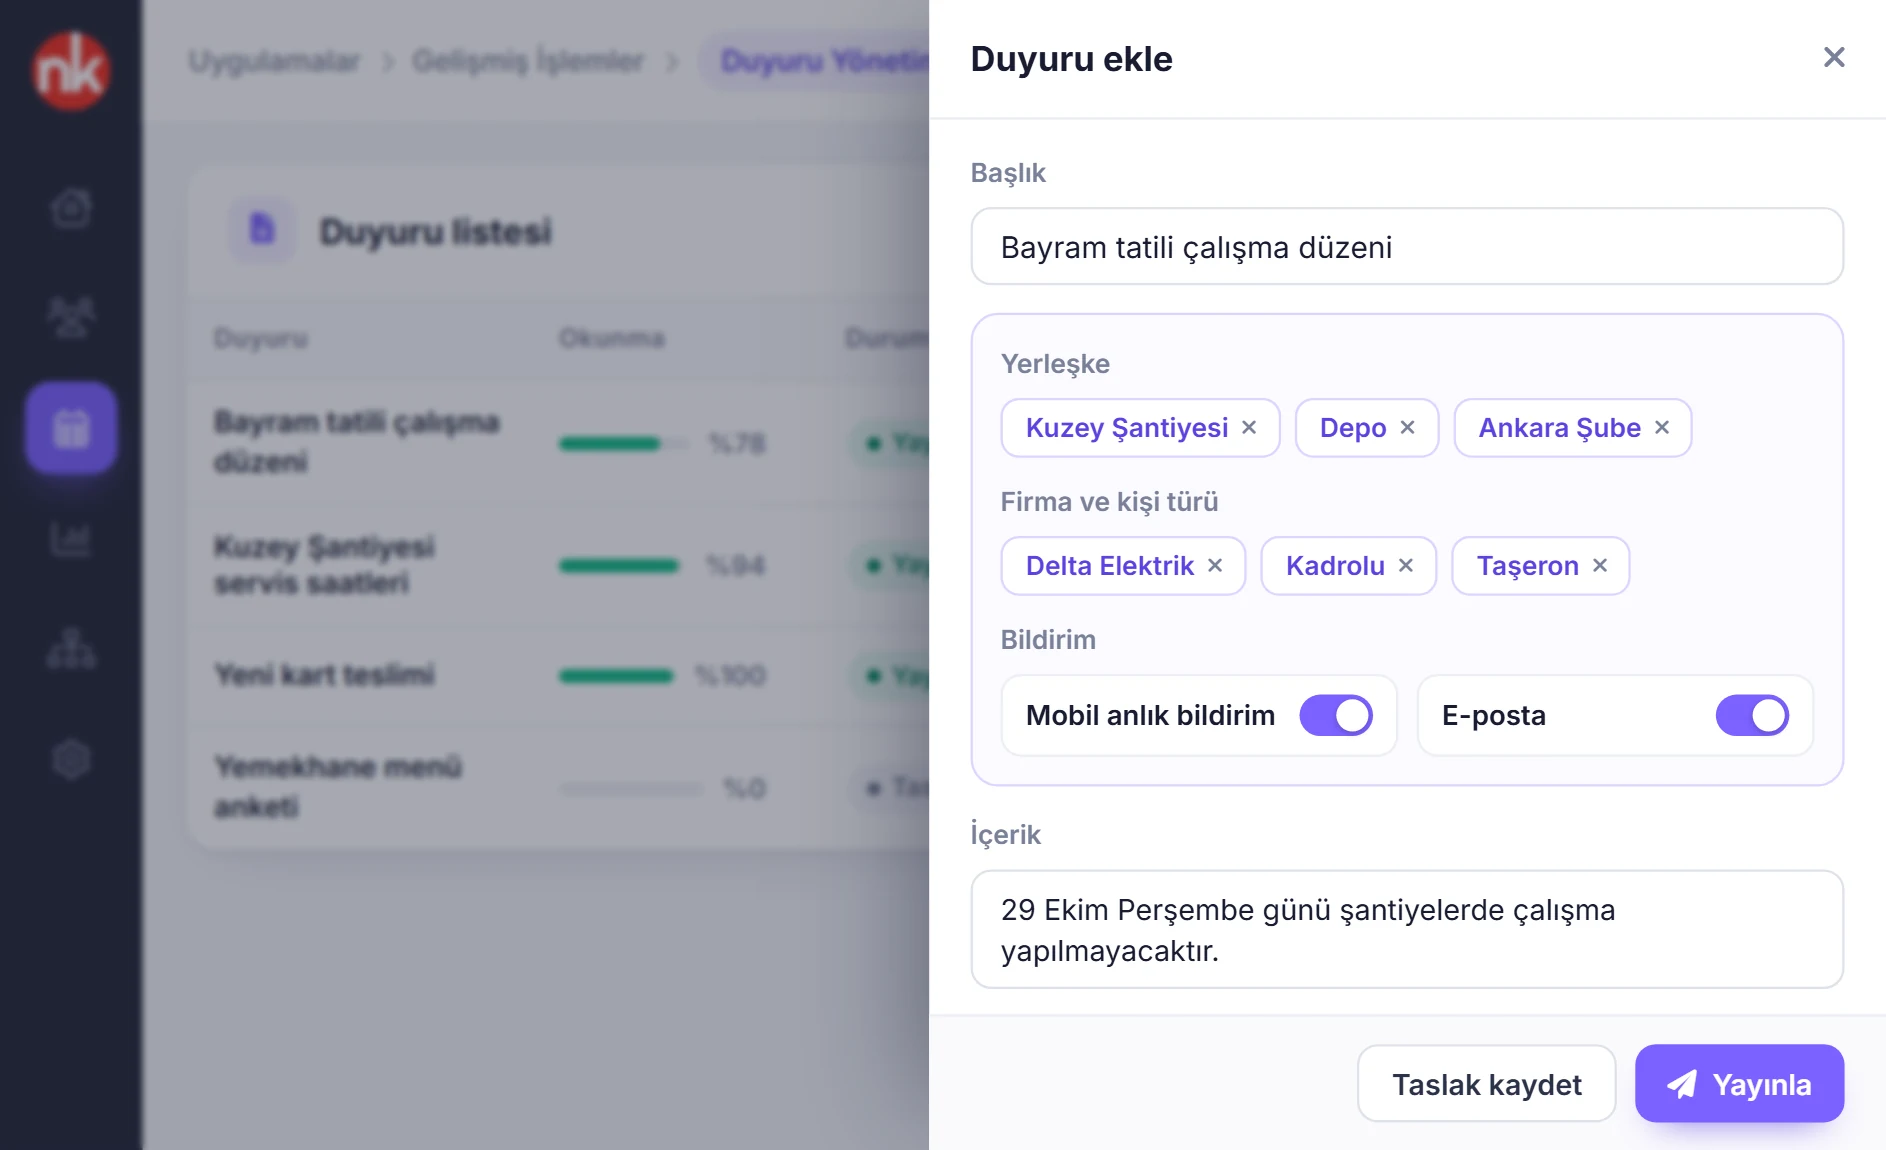Go to Gelişmiş İşlemler breadcrumb
This screenshot has height=1150, width=1886.
528,61
